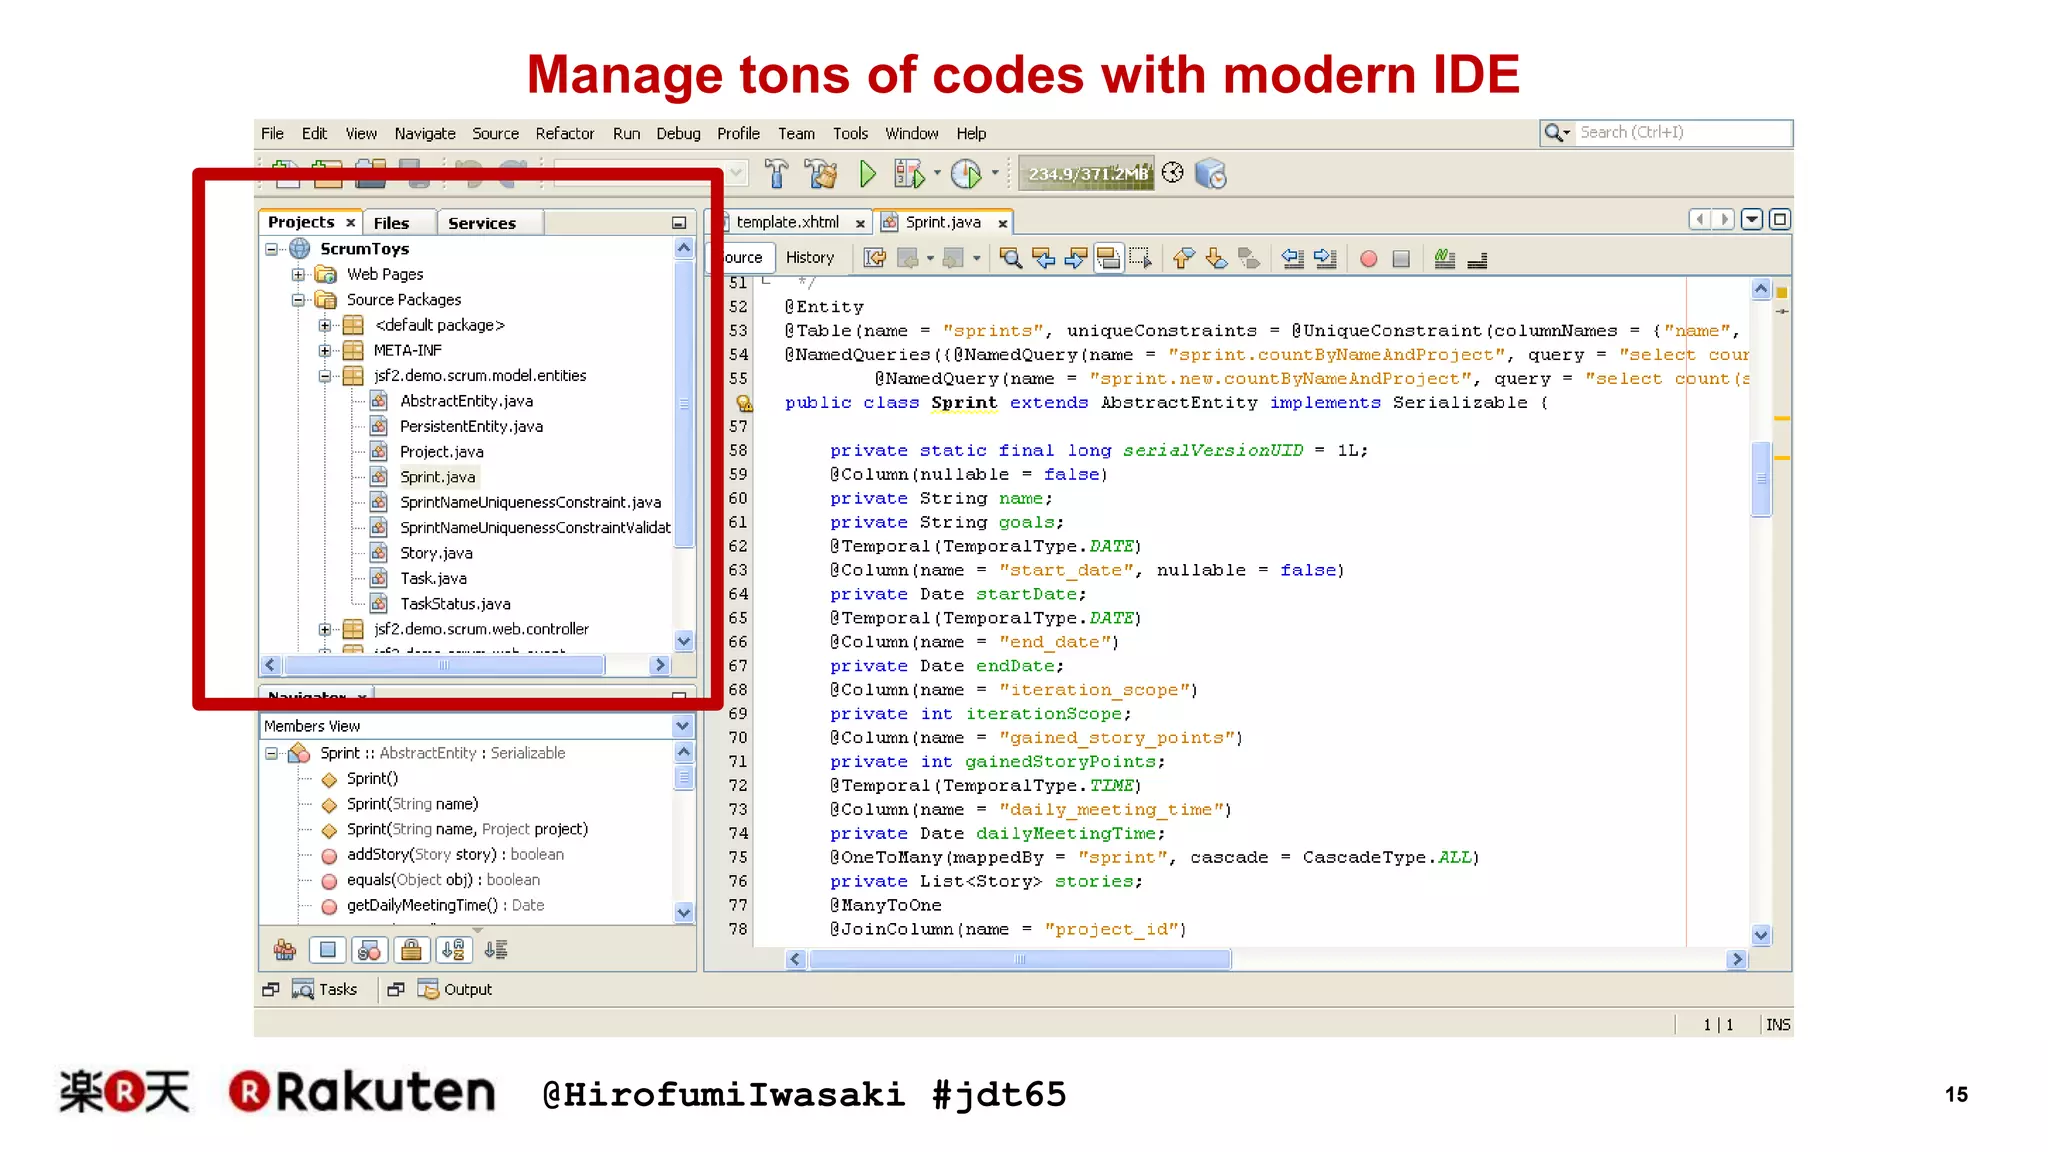Toggle Show Non-Public Members lock filter

tap(411, 950)
